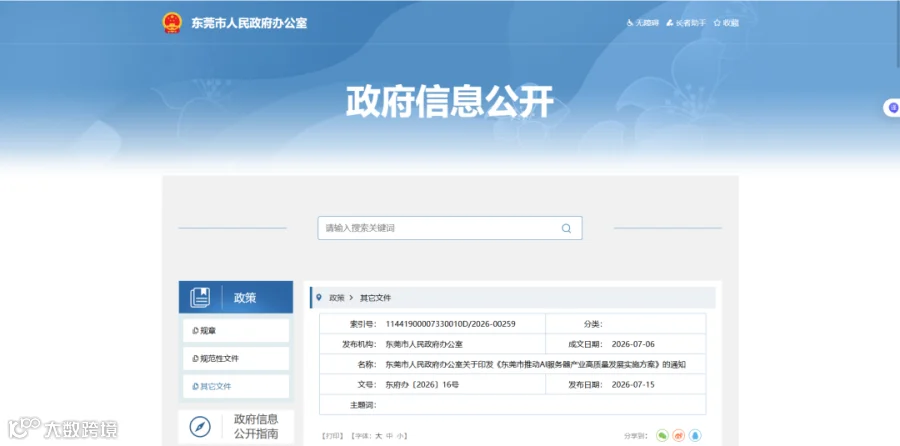900x446 pixels.
Task: Click the 分类 label cell
Action: click(593, 324)
